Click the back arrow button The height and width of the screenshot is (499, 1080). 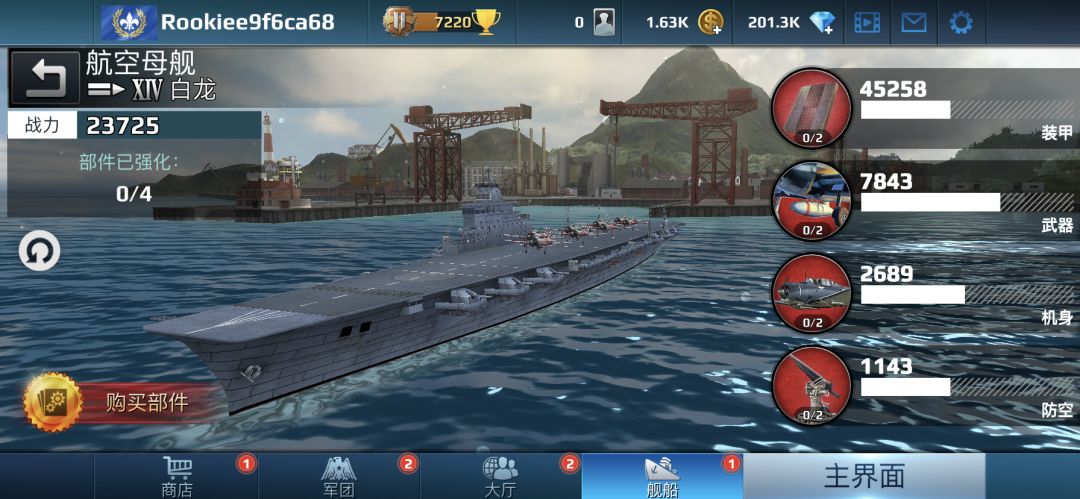tap(45, 78)
